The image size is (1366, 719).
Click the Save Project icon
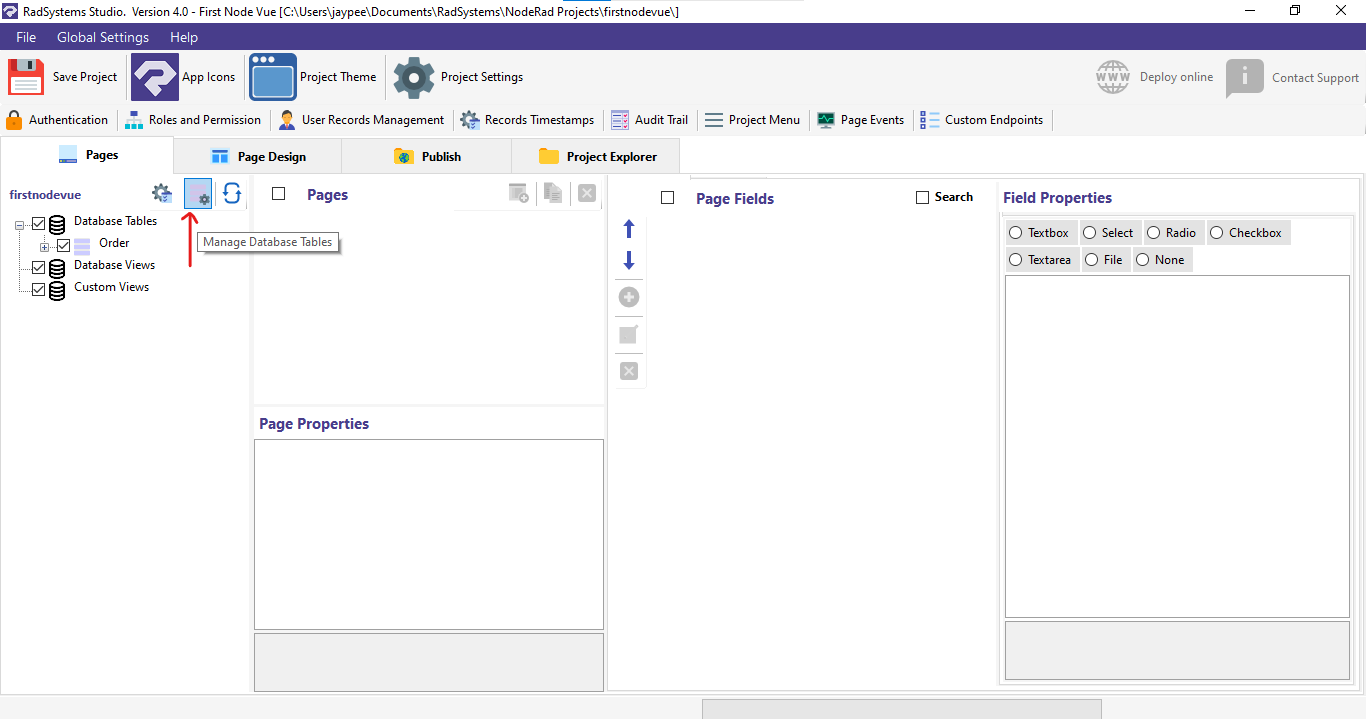25,76
